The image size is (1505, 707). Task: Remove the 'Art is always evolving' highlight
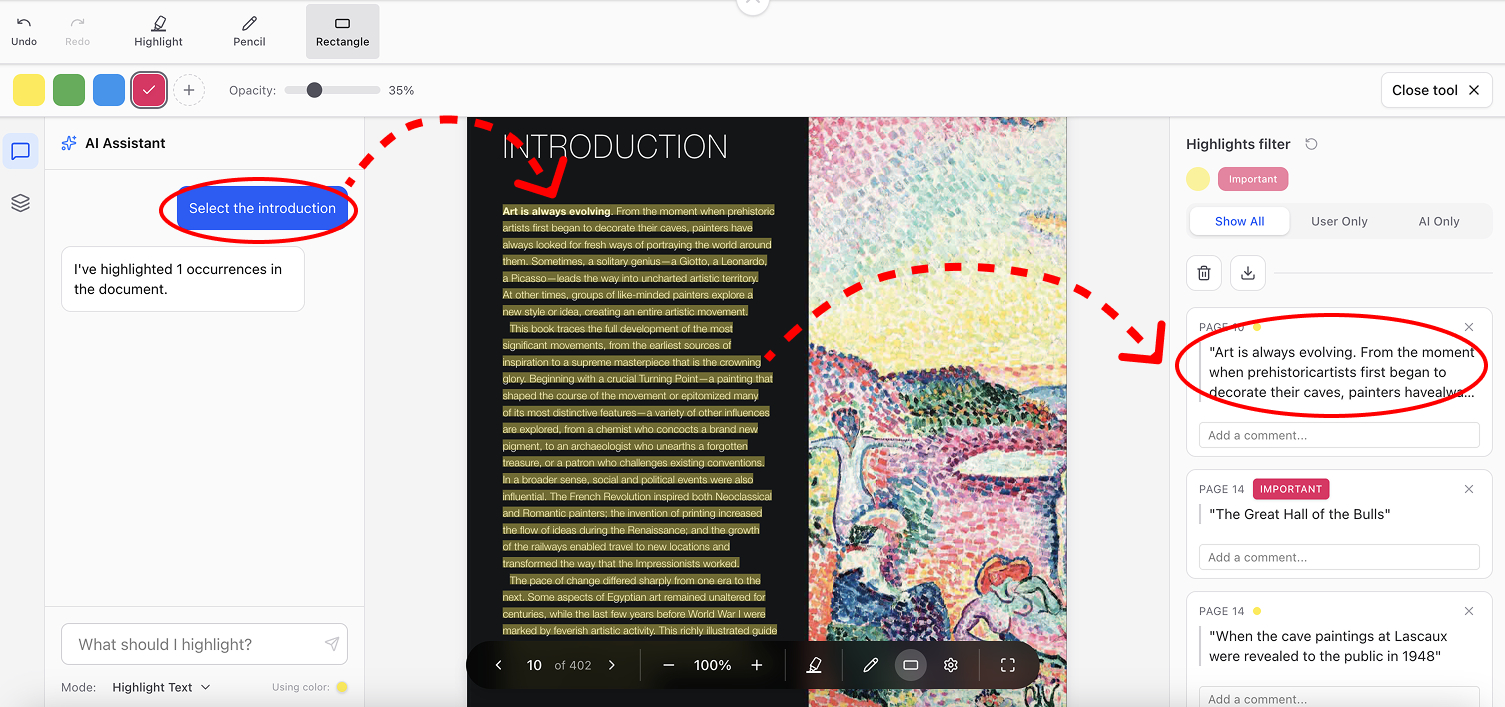pos(1469,327)
